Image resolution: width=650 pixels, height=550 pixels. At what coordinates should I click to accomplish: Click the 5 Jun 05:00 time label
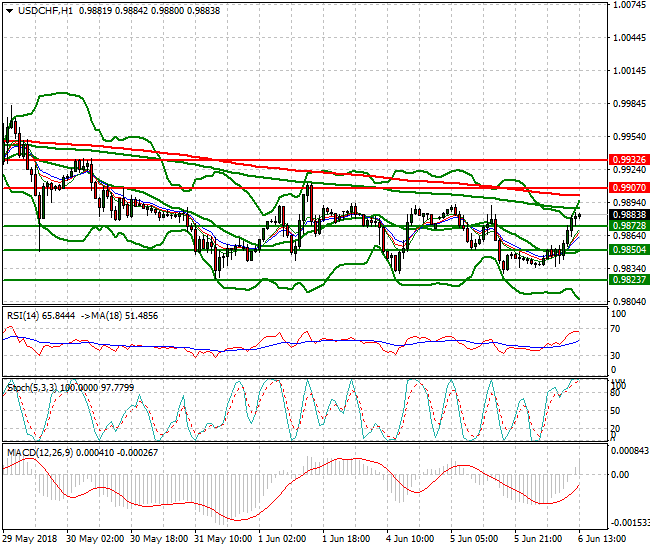tap(474, 539)
